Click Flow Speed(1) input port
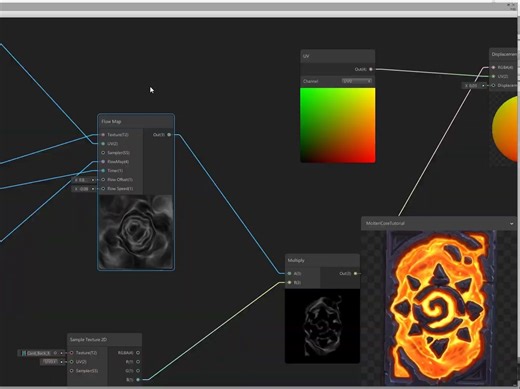Screen dimensions: 520x389 coord(103,189)
